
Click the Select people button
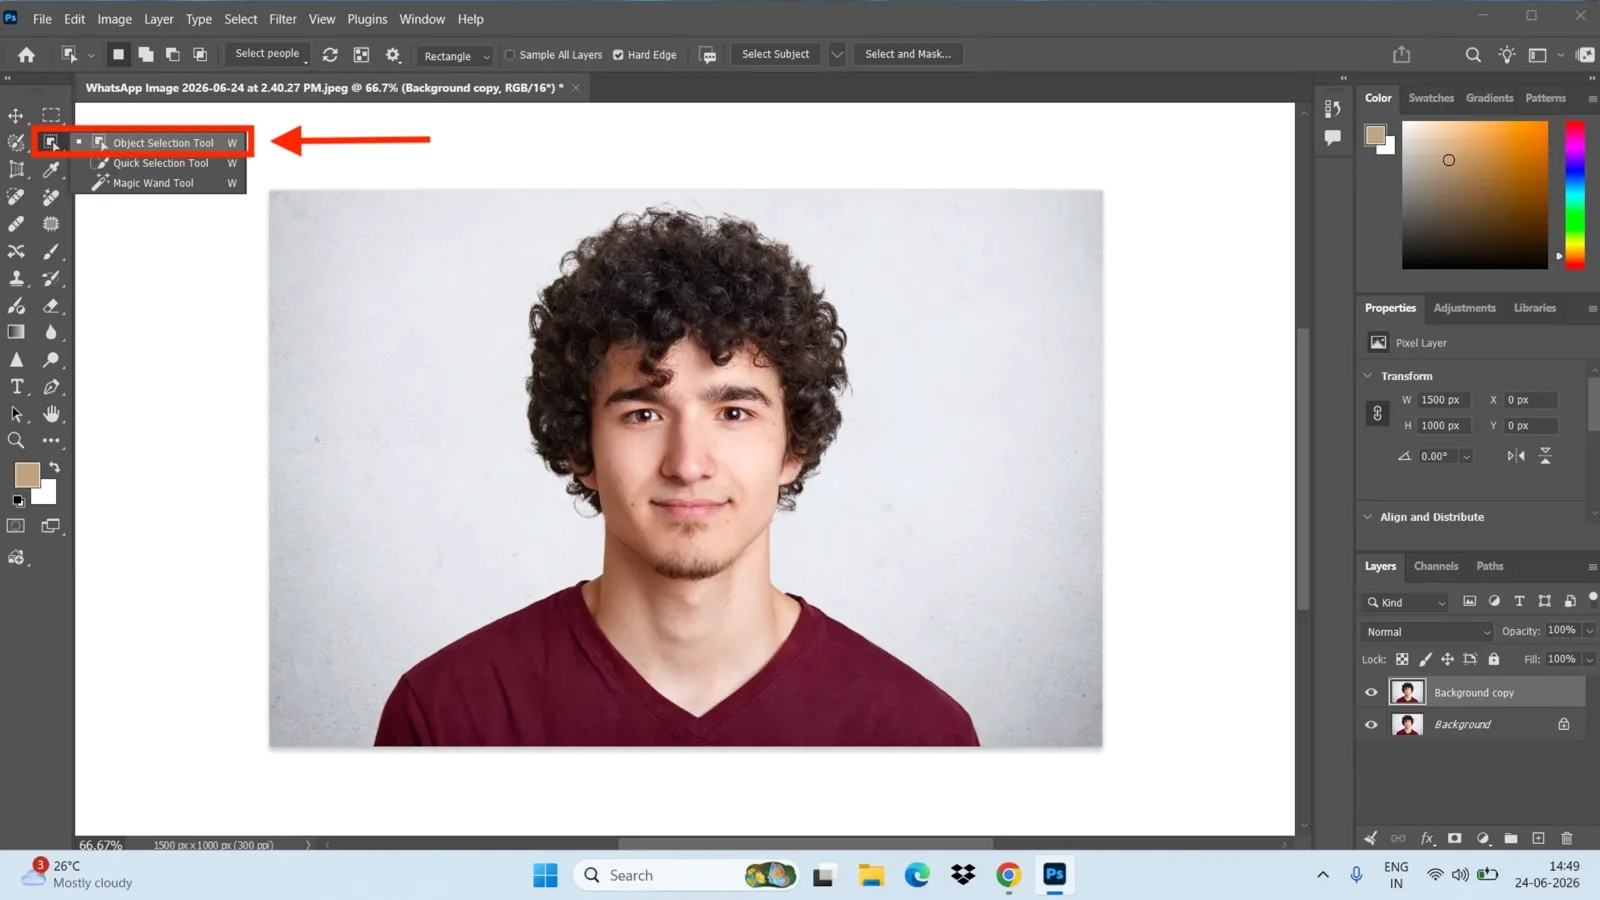[267, 54]
